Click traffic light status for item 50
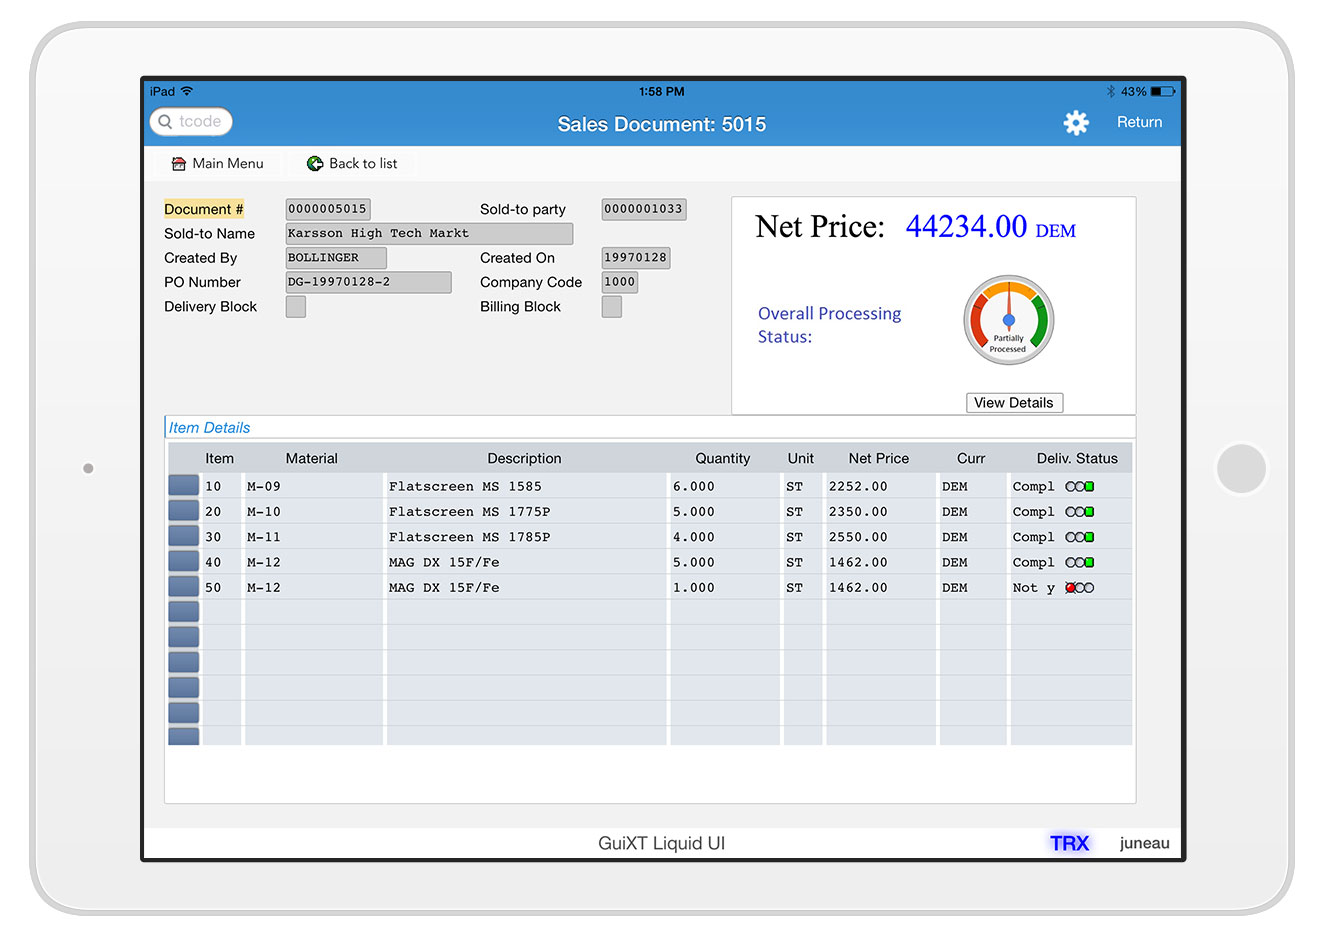Viewport: 1329px width, 946px height. (x=1080, y=588)
